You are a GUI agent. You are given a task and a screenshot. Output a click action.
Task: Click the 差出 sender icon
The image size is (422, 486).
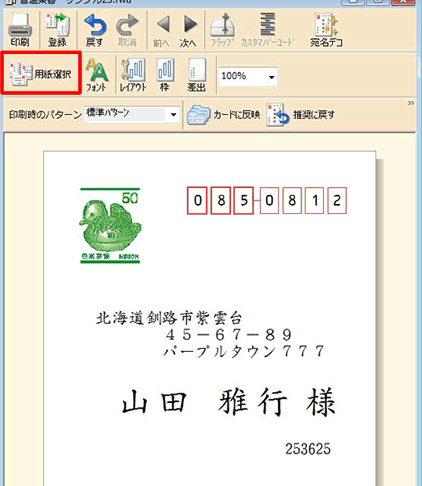tap(196, 75)
